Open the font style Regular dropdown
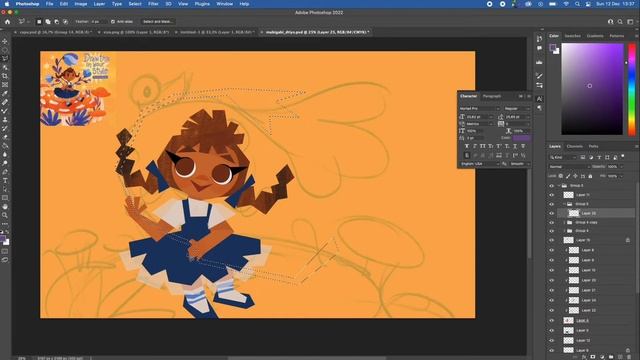This screenshot has width=640, height=360. [516, 109]
